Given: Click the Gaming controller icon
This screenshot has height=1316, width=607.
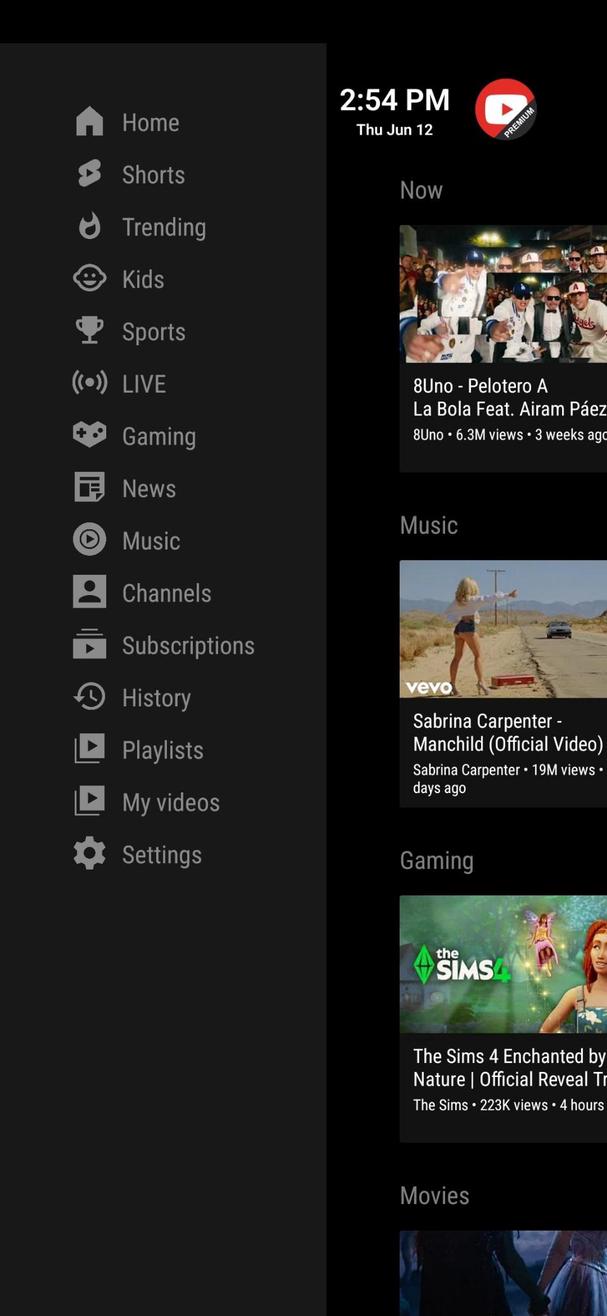Looking at the screenshot, I should pos(89,435).
